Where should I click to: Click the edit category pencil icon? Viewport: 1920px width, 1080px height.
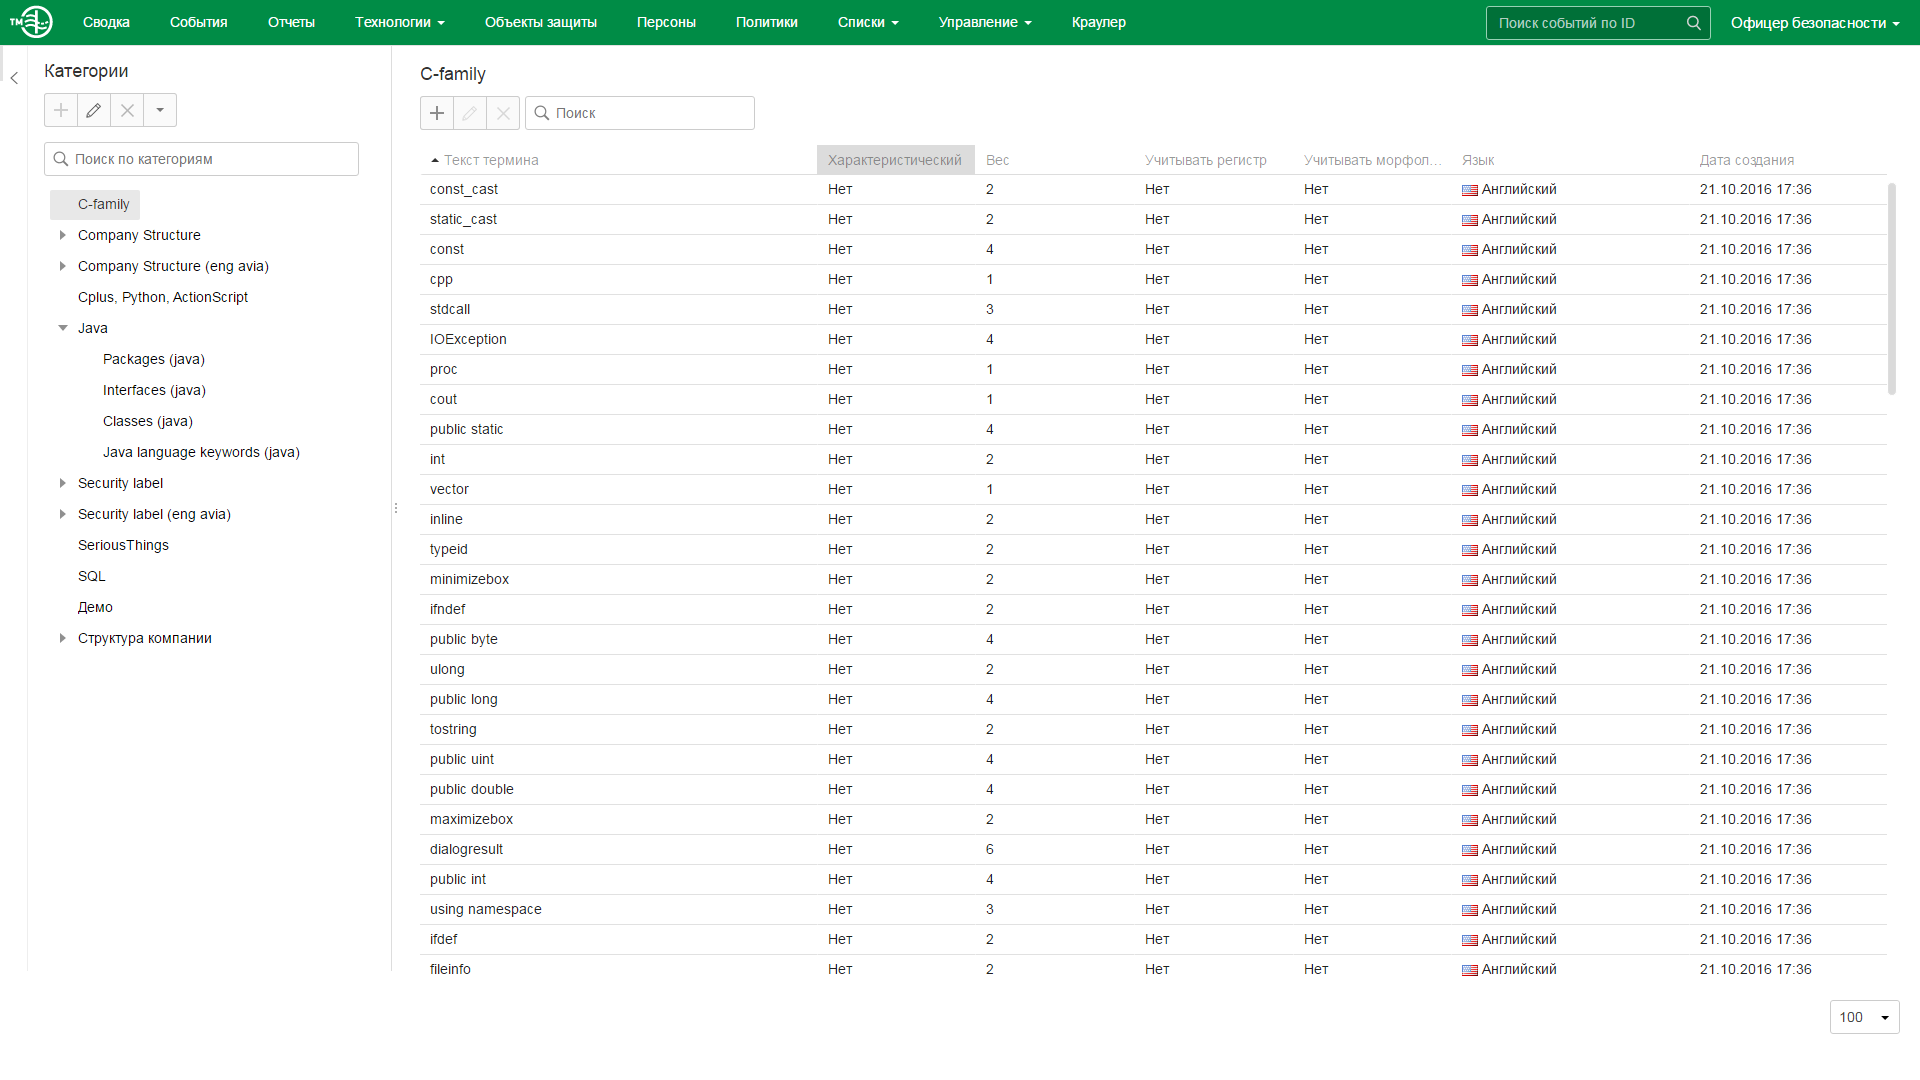click(94, 110)
